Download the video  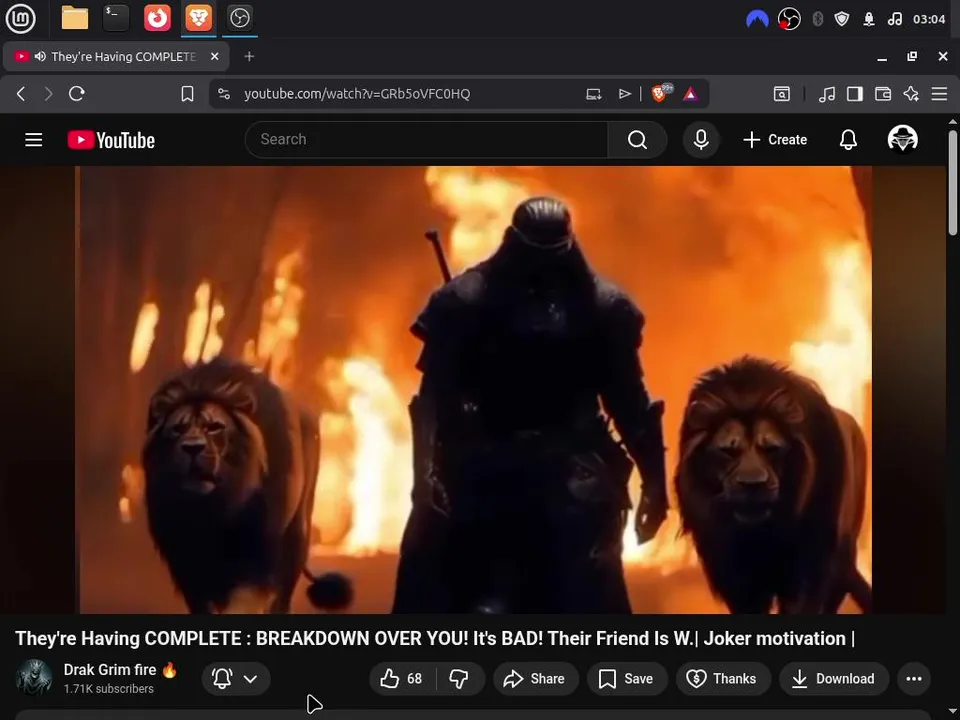[834, 678]
